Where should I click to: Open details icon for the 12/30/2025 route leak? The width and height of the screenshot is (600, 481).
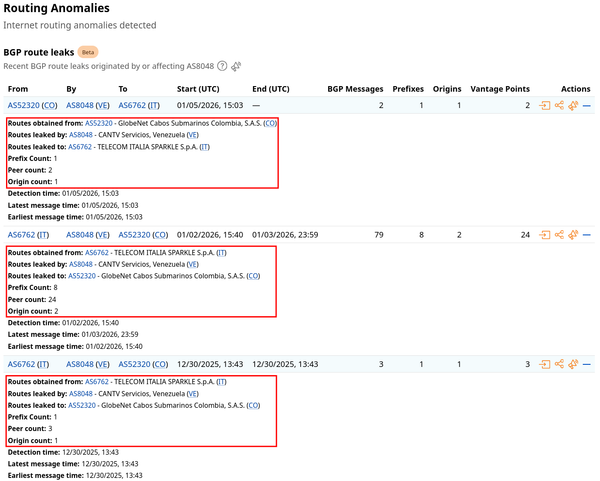click(545, 365)
